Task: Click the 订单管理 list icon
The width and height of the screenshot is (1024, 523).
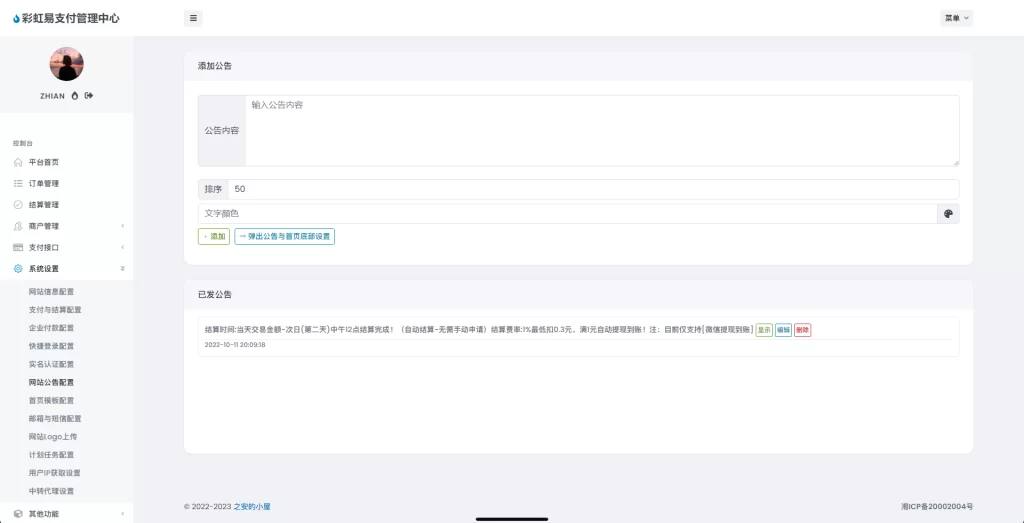Action: (x=18, y=183)
